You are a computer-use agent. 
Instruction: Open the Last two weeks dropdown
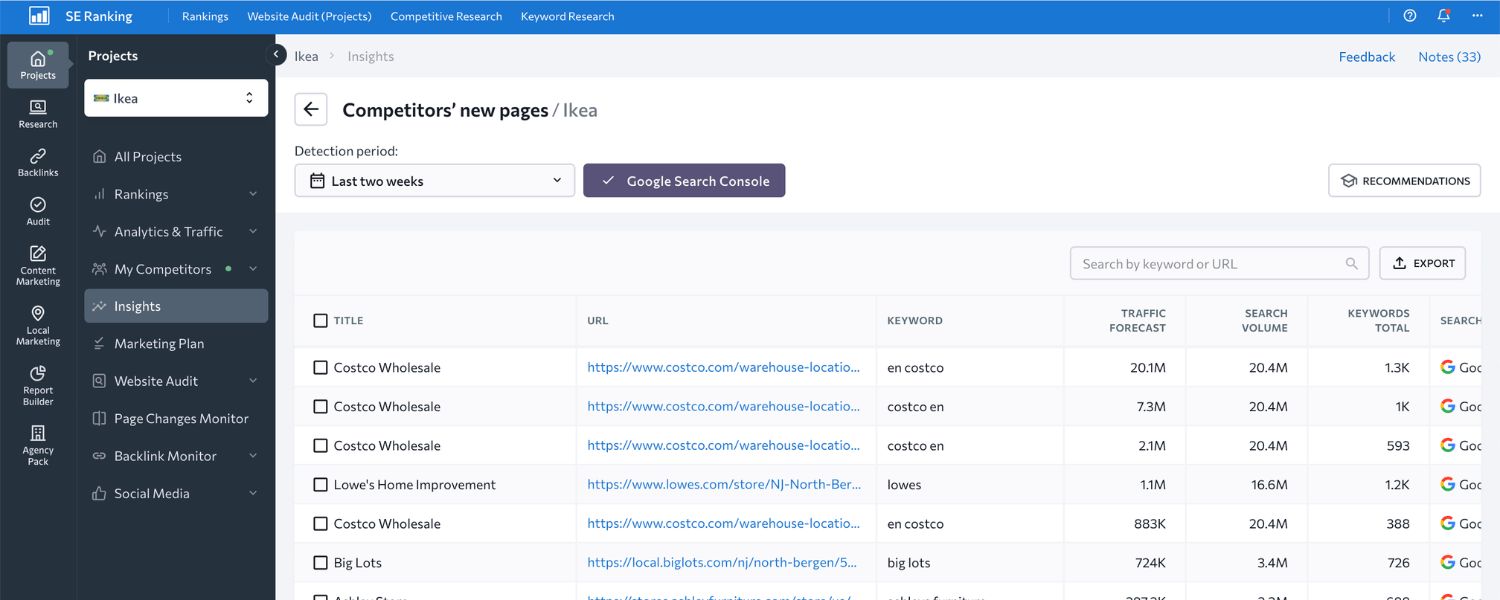pos(435,181)
